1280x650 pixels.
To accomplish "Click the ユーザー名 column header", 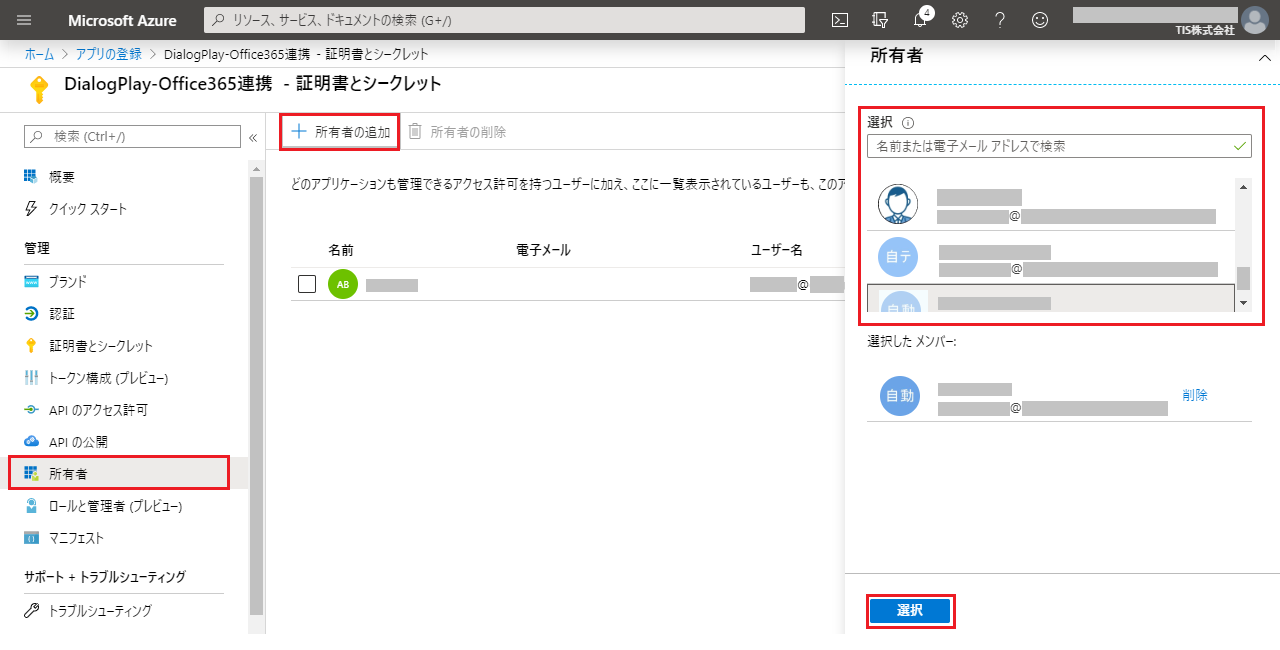I will [776, 250].
